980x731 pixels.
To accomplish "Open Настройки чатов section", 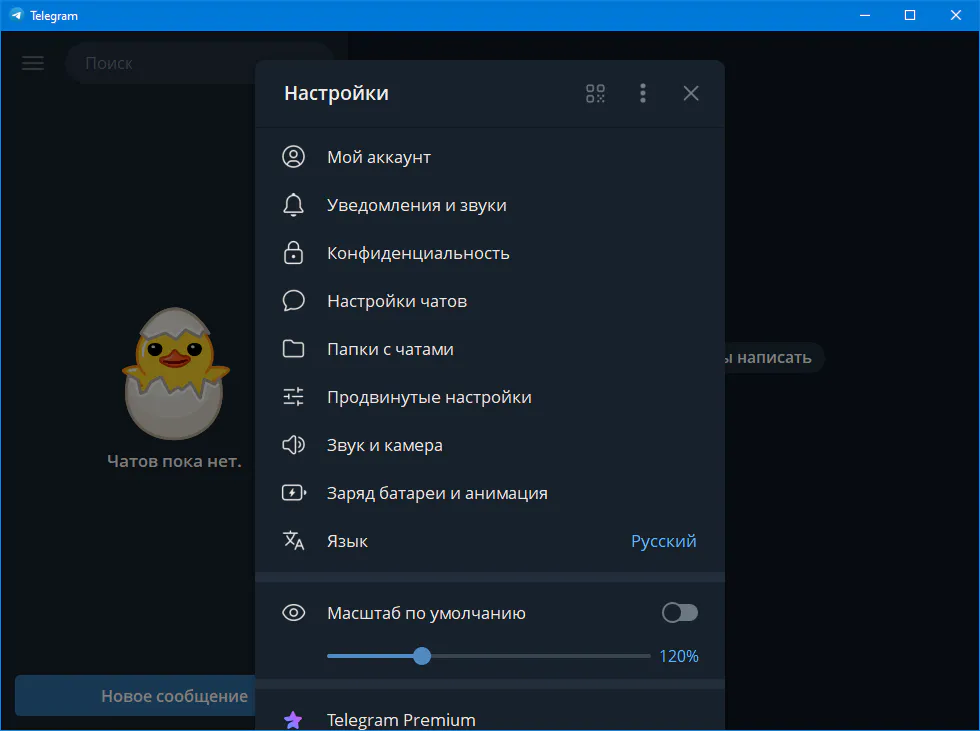I will point(490,301).
